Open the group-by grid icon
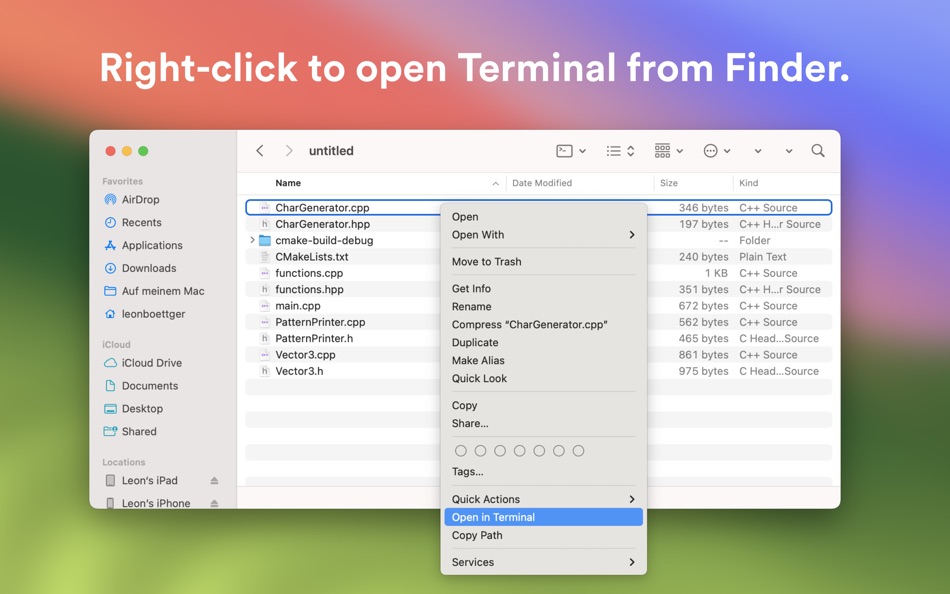 (662, 150)
